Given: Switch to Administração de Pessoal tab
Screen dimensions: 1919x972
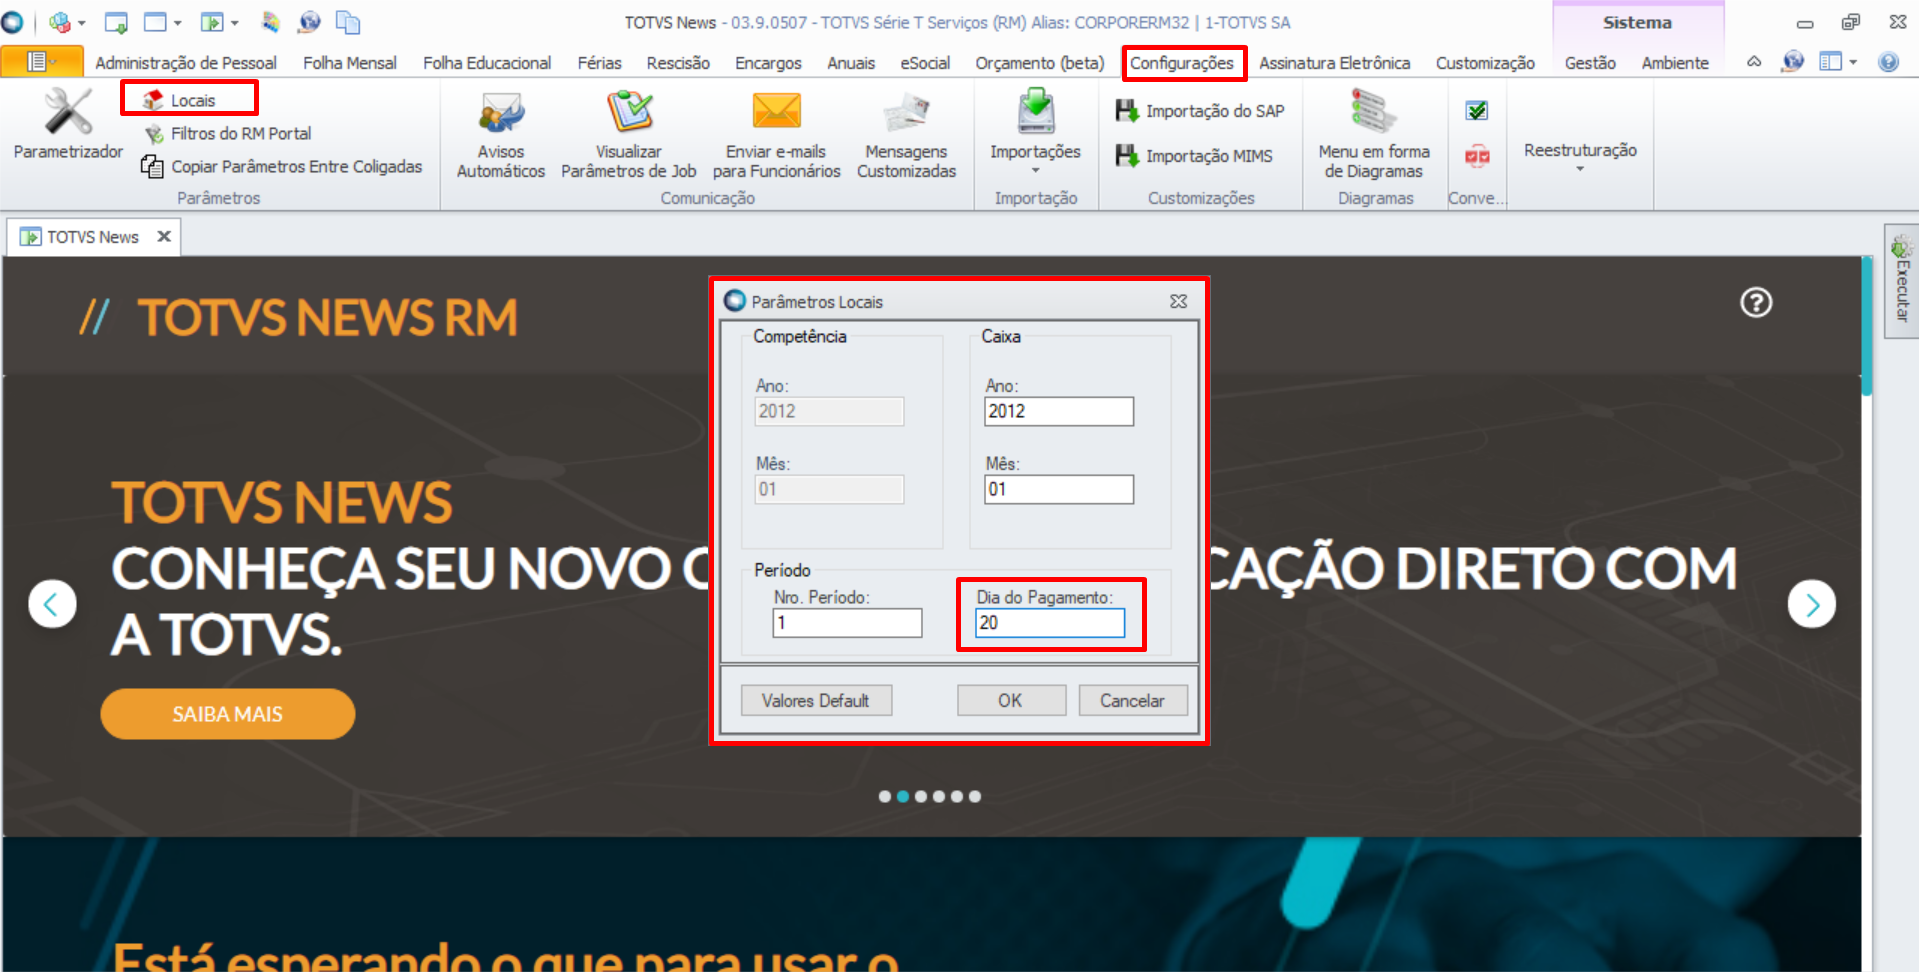Looking at the screenshot, I should [186, 63].
